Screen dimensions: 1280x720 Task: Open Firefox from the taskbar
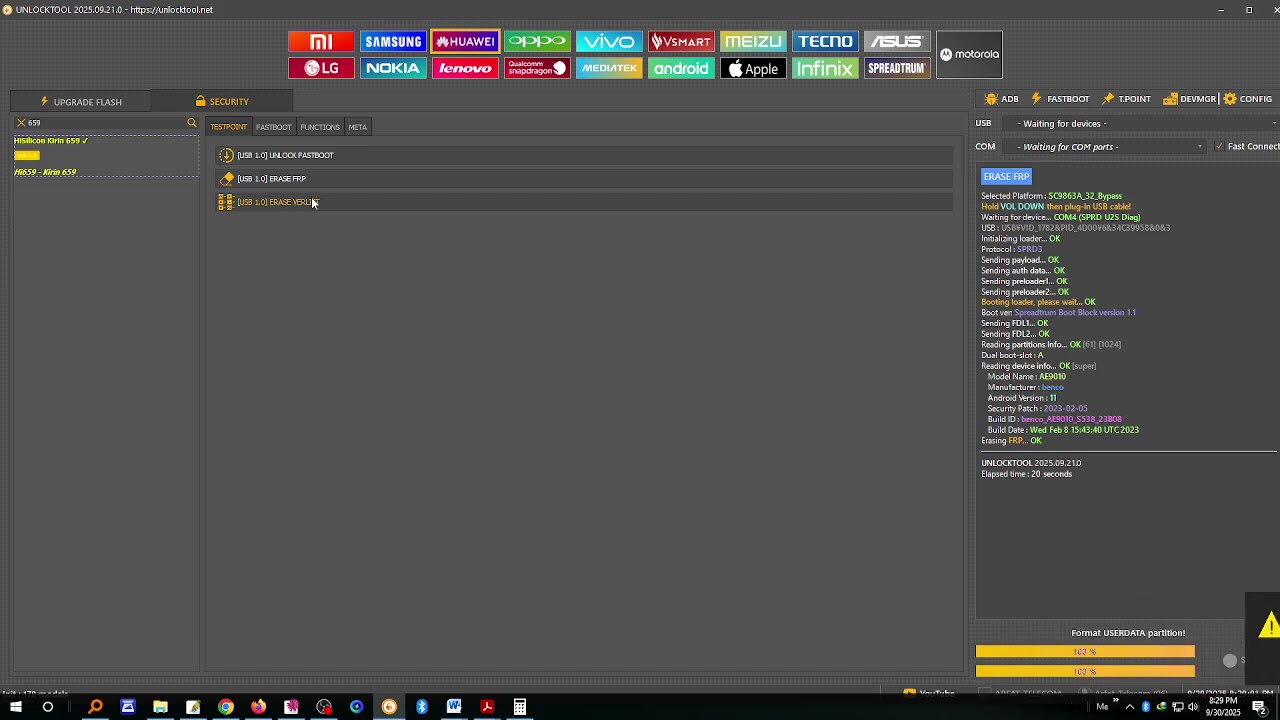click(x=258, y=707)
